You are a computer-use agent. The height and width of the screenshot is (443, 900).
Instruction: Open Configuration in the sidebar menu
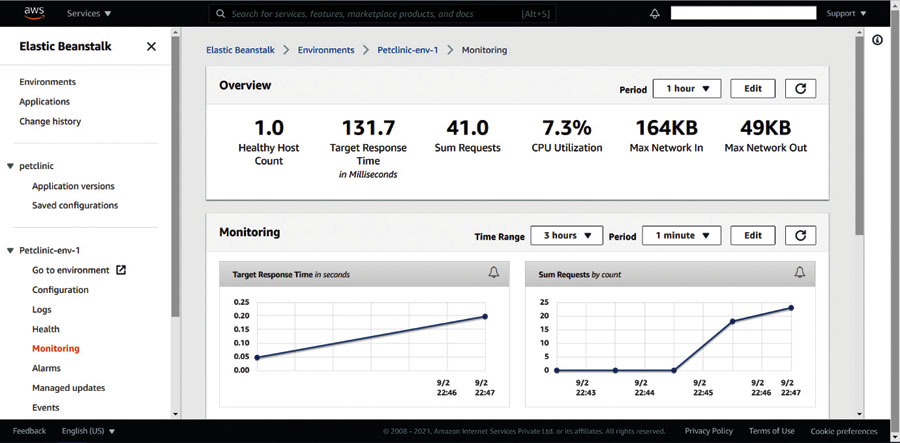click(60, 290)
